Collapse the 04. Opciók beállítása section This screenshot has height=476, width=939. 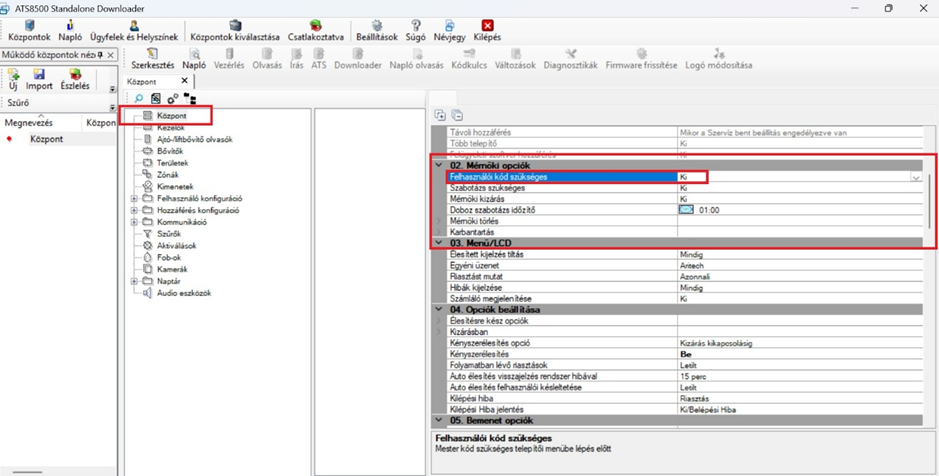pos(439,310)
